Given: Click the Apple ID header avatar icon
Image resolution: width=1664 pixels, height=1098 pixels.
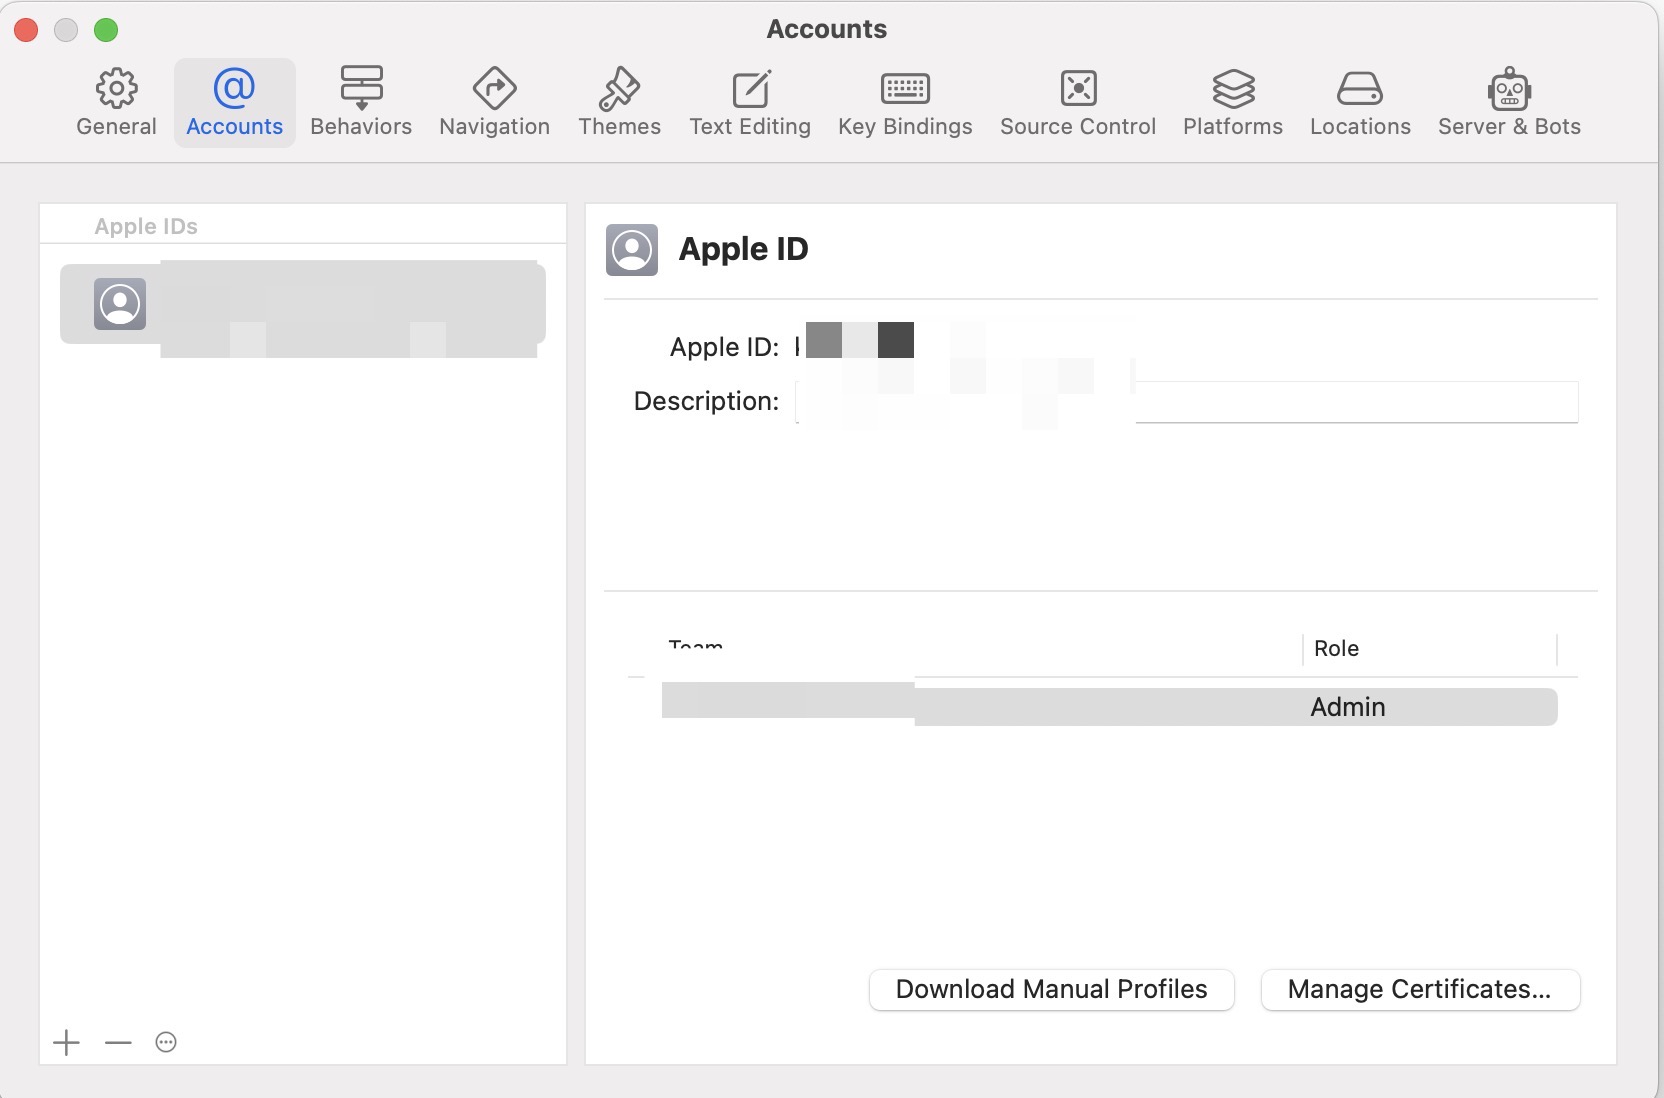Looking at the screenshot, I should 632,250.
